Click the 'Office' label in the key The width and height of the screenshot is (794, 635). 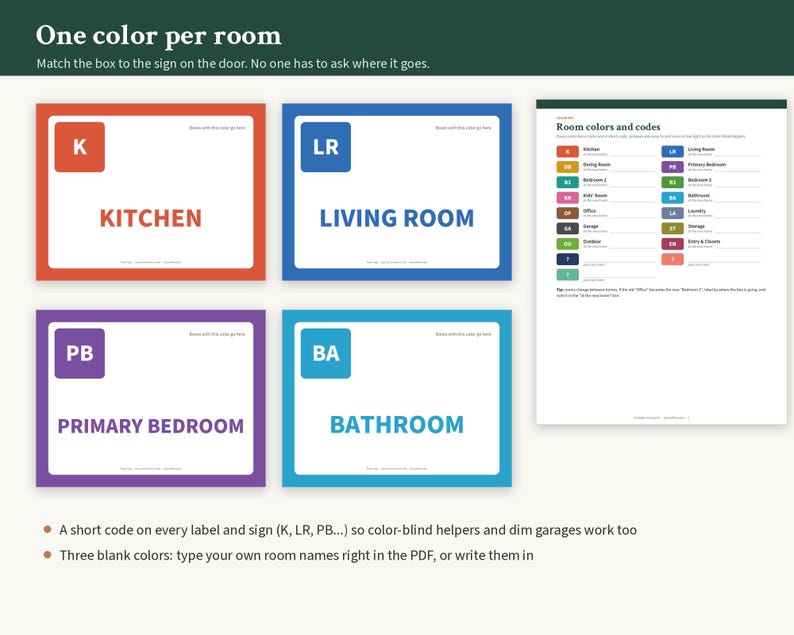(589, 211)
